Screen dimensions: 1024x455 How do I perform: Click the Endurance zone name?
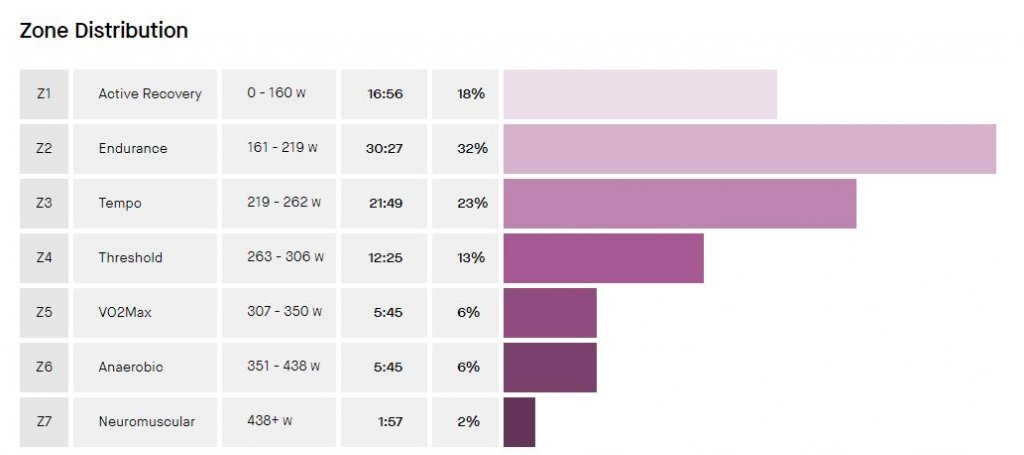[x=133, y=148]
